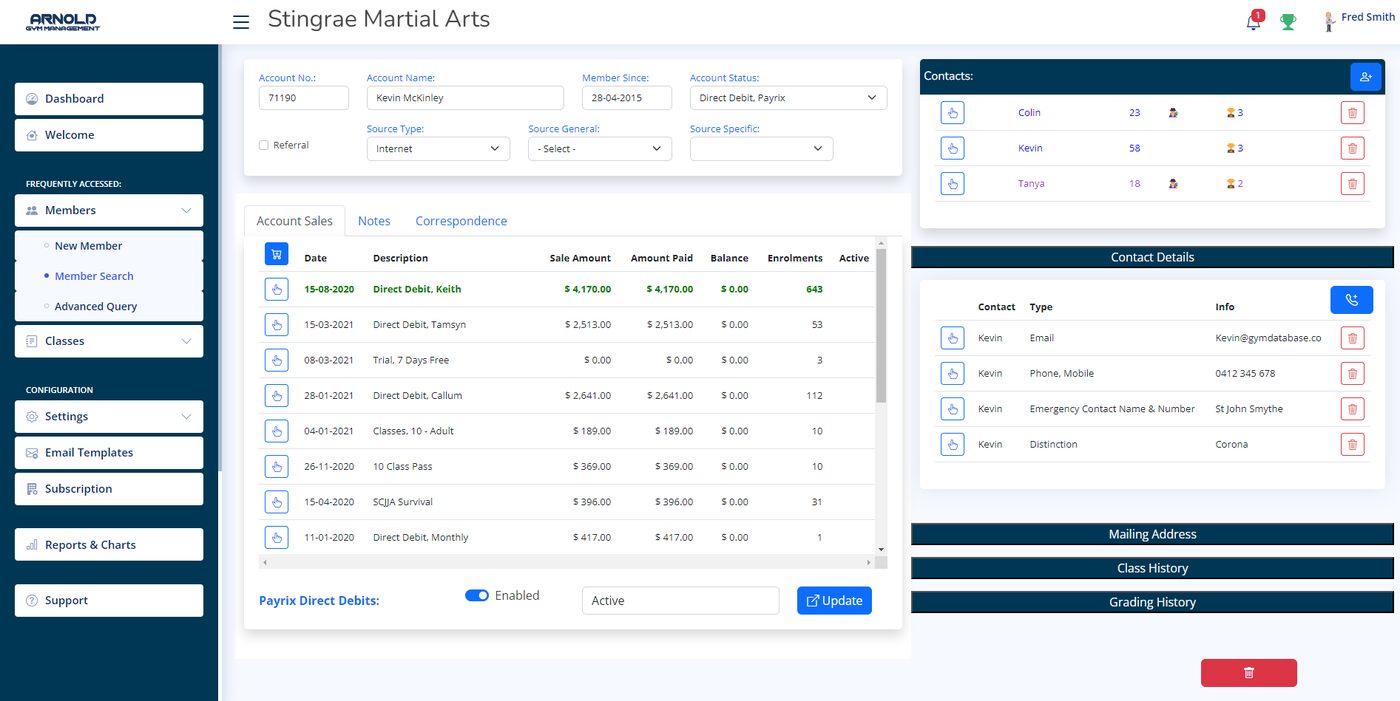Image resolution: width=1400 pixels, height=701 pixels.
Task: Select sale Trial, 7 Days Free hand icon
Action: coord(276,360)
